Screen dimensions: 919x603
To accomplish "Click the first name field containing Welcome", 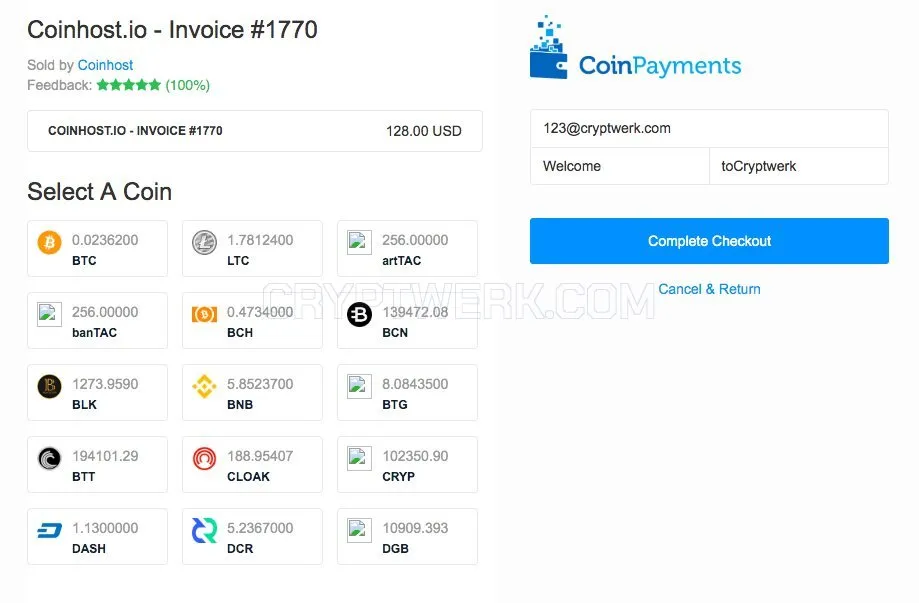I will click(620, 166).
